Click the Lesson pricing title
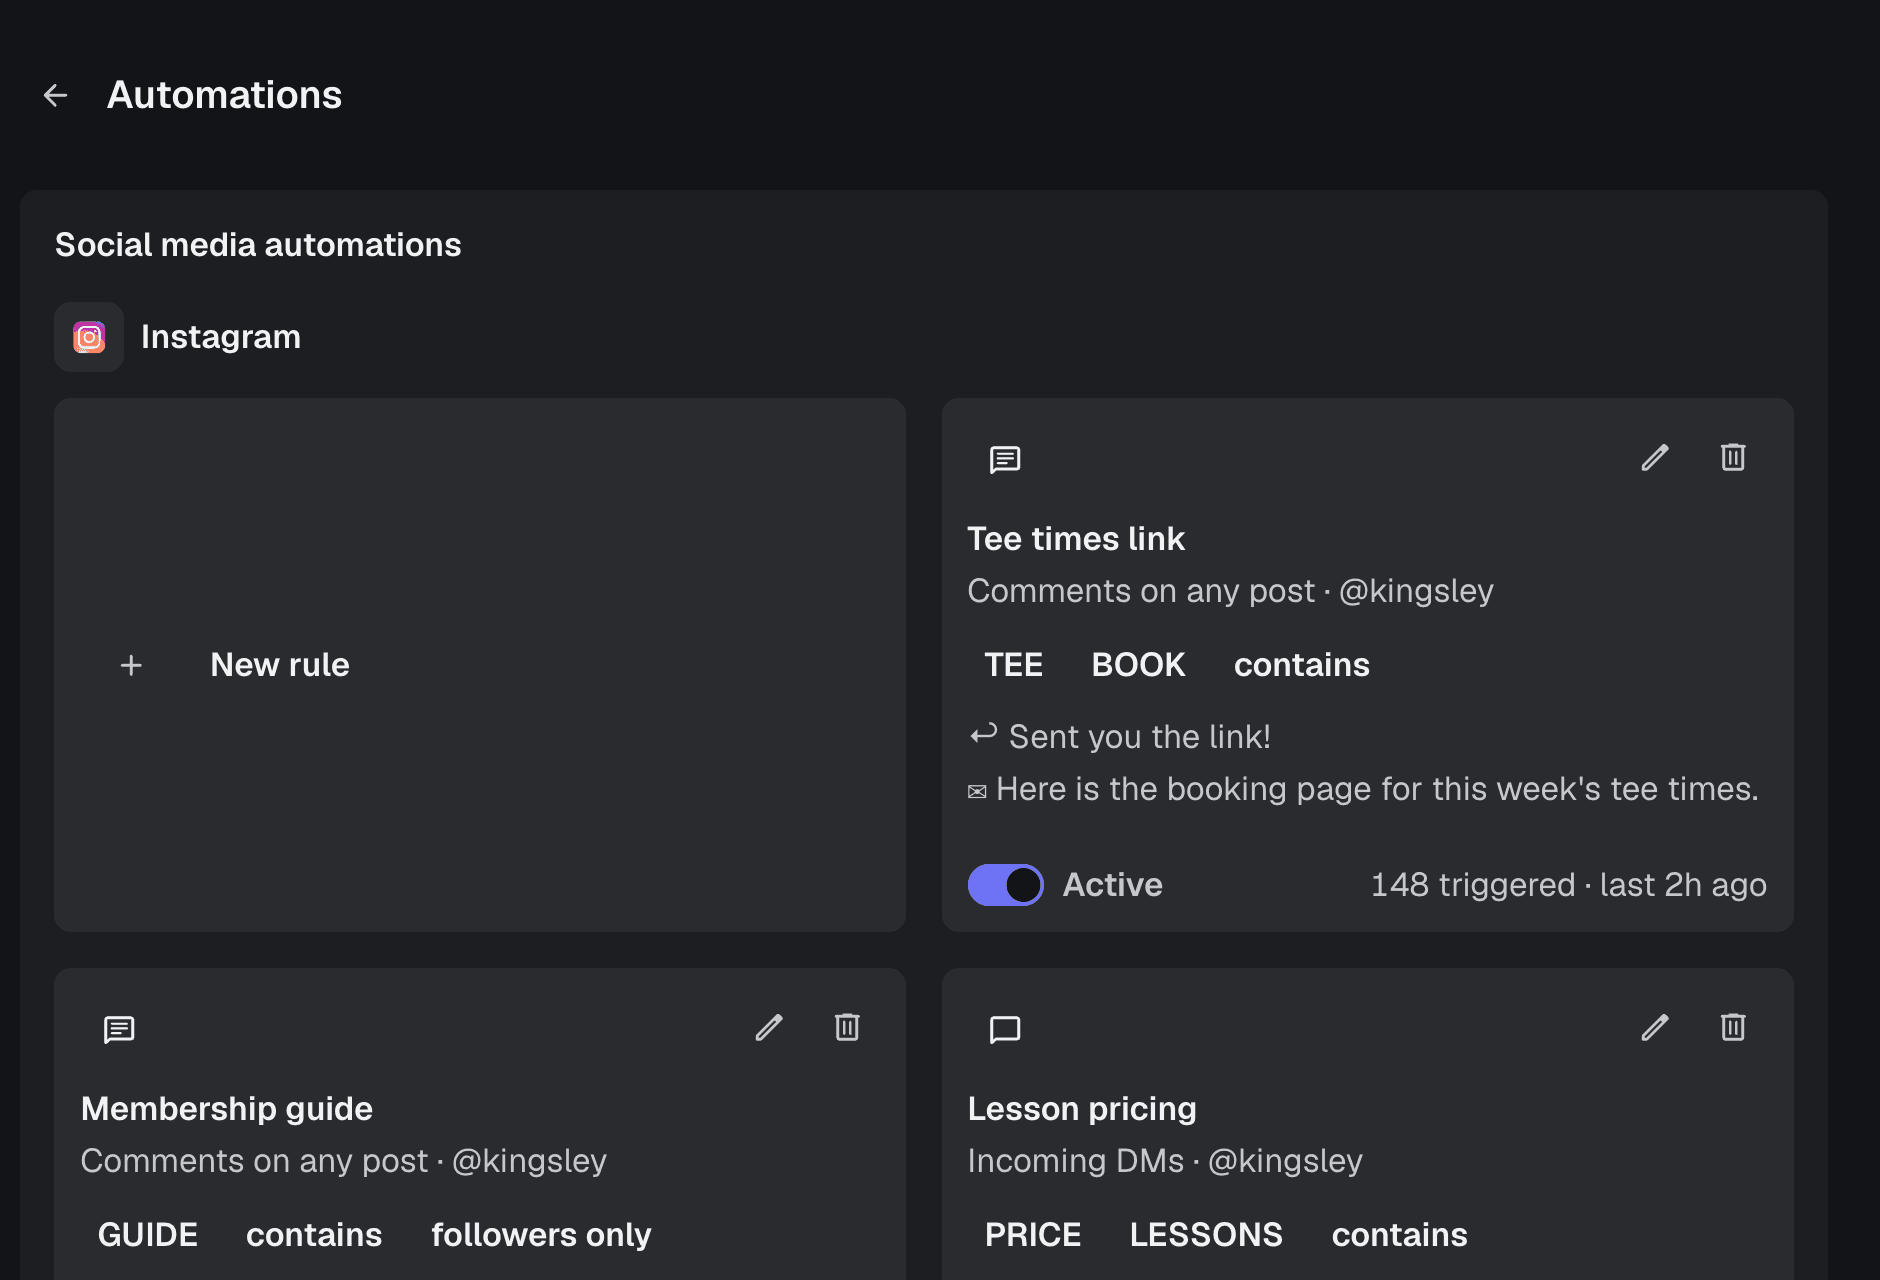 click(1082, 1109)
